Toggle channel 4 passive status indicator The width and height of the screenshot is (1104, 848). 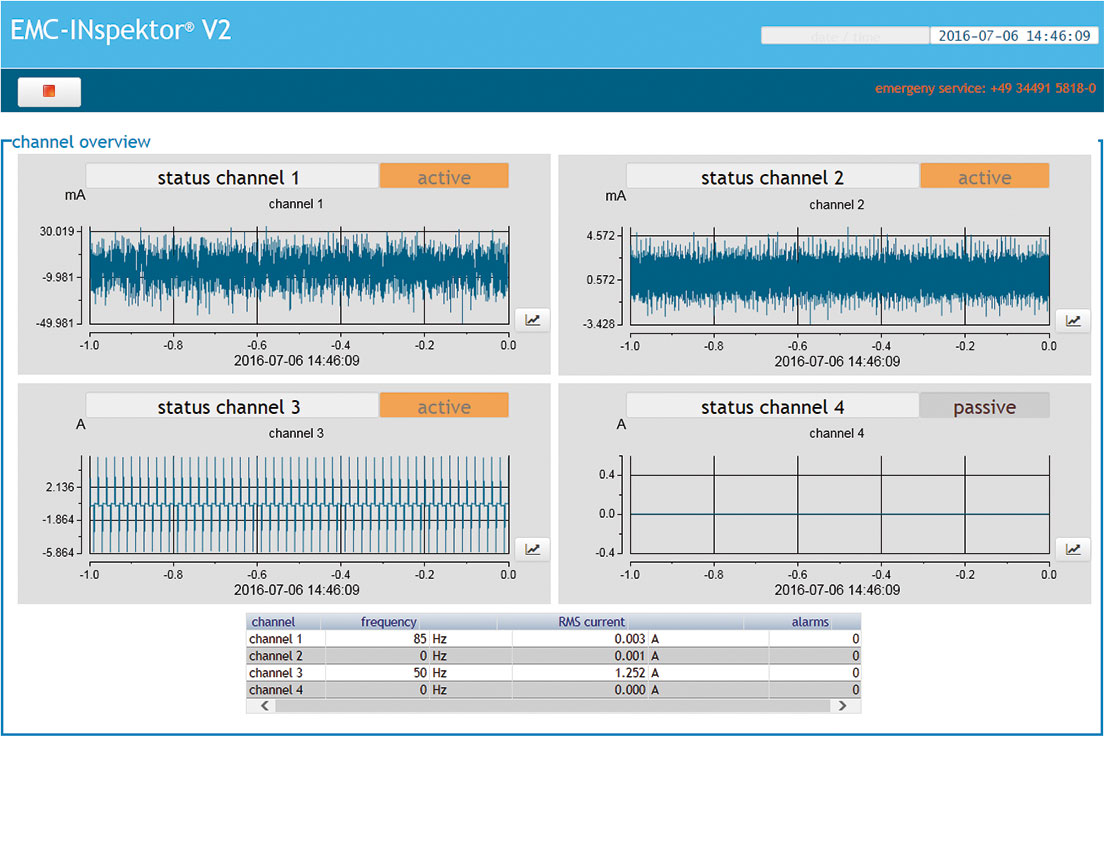(984, 406)
